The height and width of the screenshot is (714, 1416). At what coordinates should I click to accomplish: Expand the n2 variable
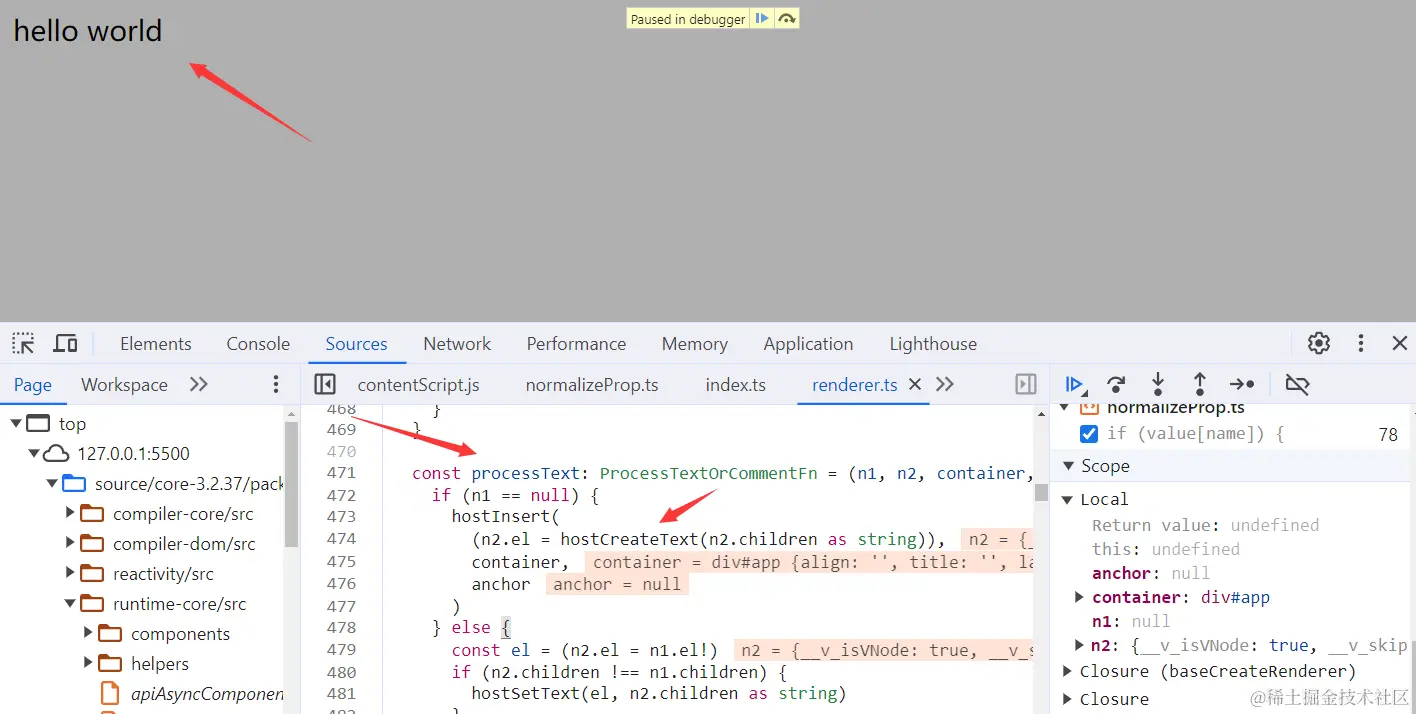point(1080,645)
